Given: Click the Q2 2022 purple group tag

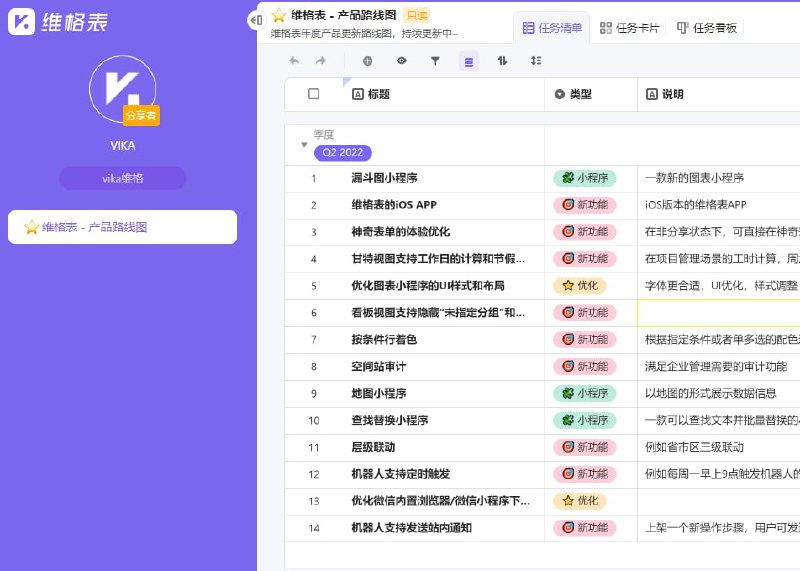Looking at the screenshot, I should point(342,153).
